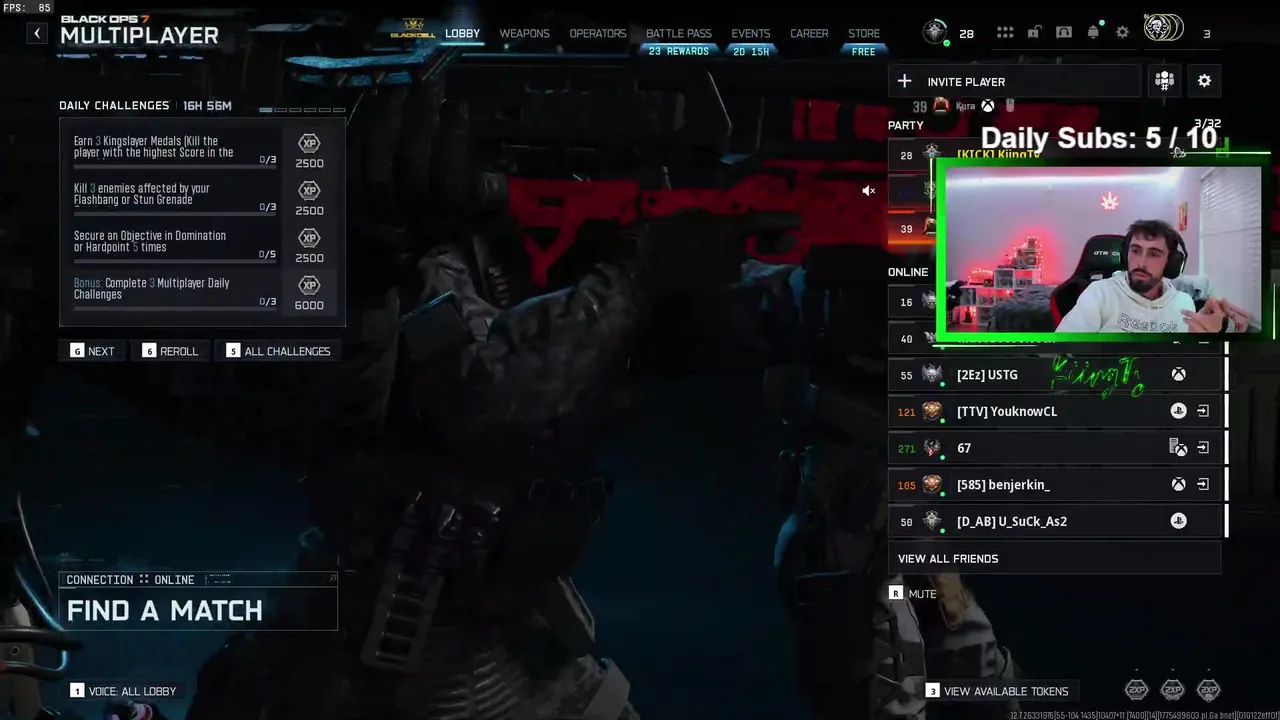Open the Operators tab
The width and height of the screenshot is (1280, 720).
point(598,33)
